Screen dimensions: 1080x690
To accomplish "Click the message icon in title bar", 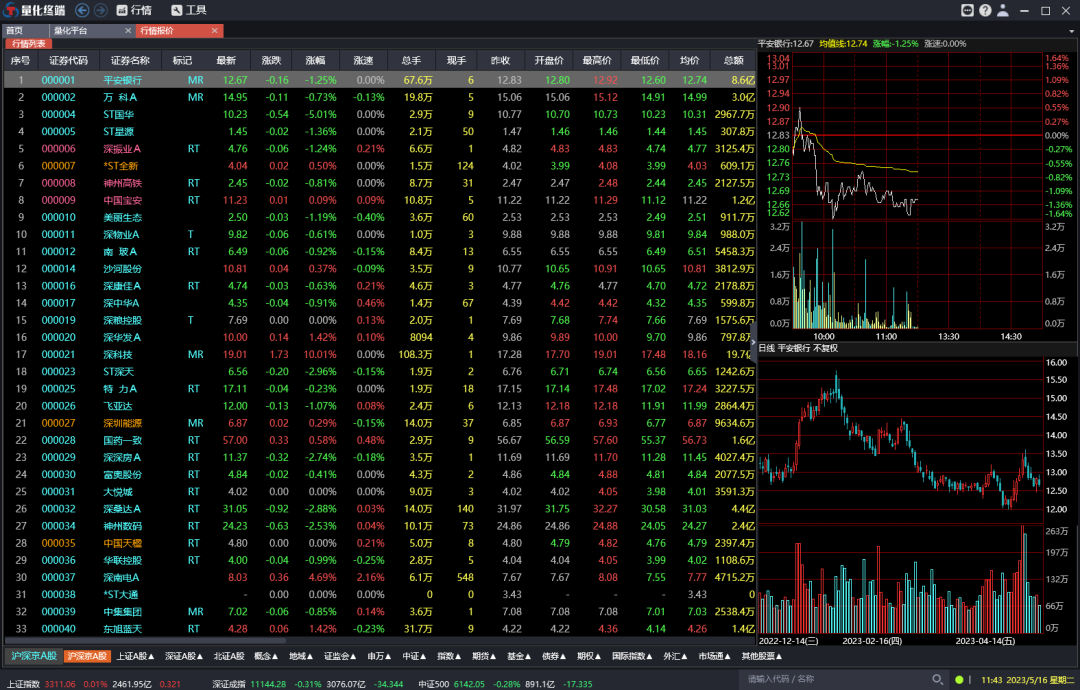I will point(968,10).
